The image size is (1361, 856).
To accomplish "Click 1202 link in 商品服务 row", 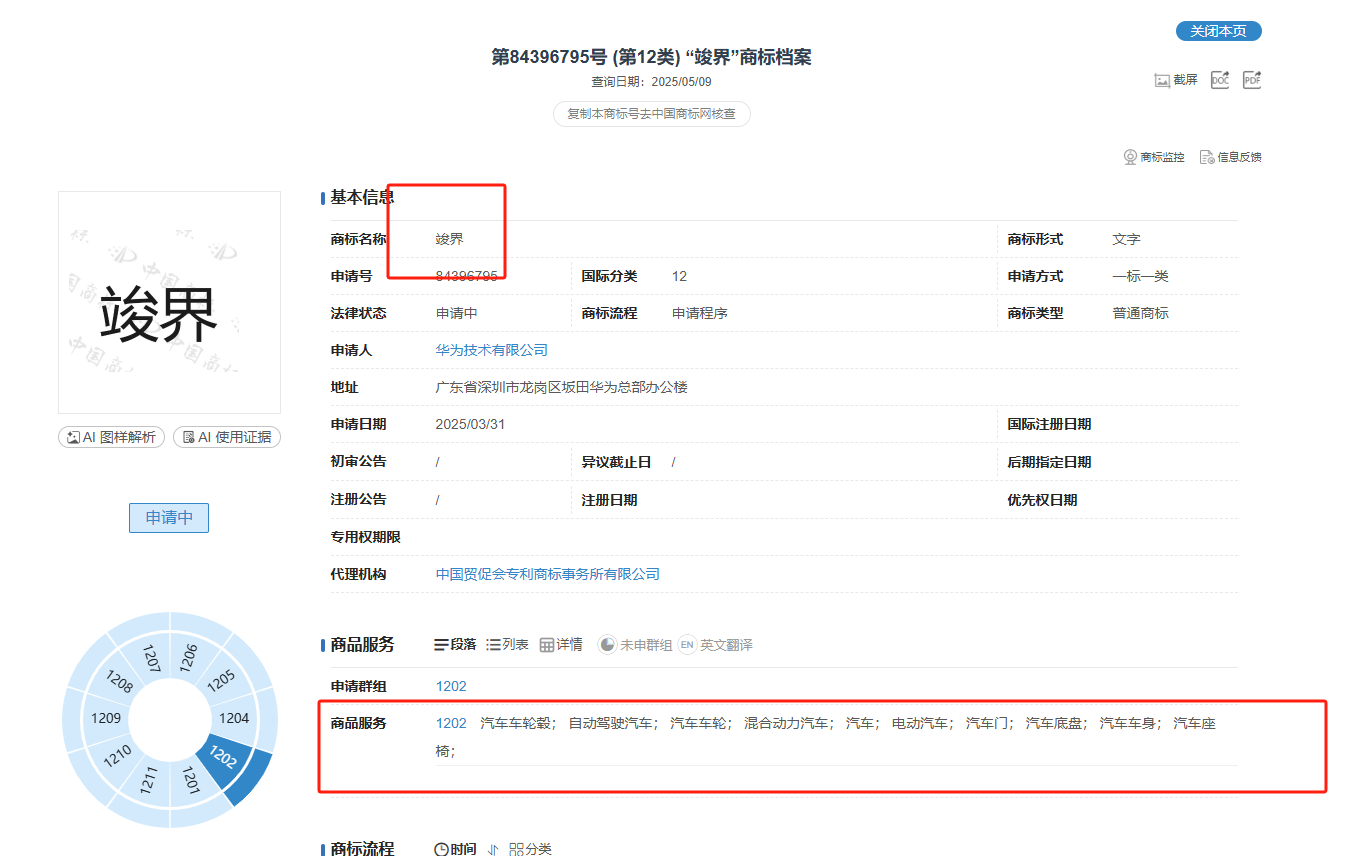I will pyautogui.click(x=451, y=723).
